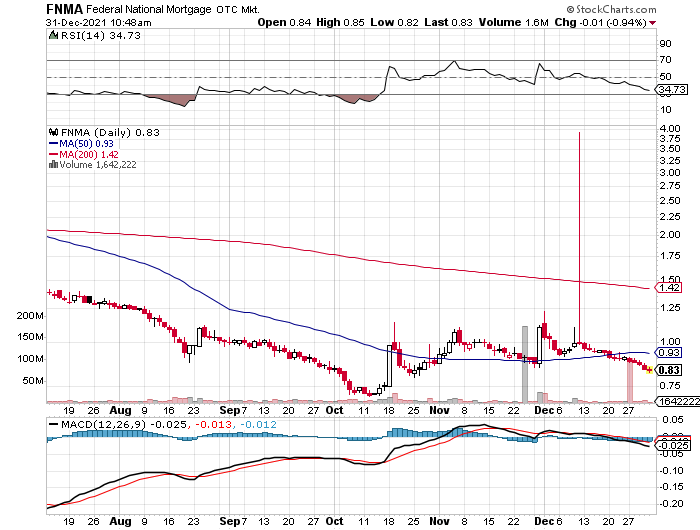Image resolution: width=700 pixels, height=530 pixels.
Task: Click the Last 0.83 header value
Action: coord(448,22)
